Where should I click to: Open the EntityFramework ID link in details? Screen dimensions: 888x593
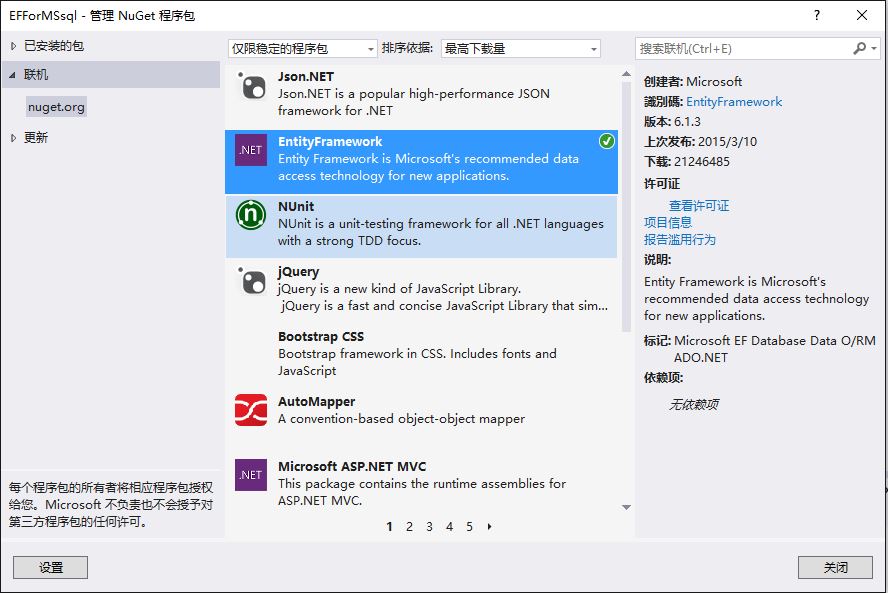click(734, 102)
